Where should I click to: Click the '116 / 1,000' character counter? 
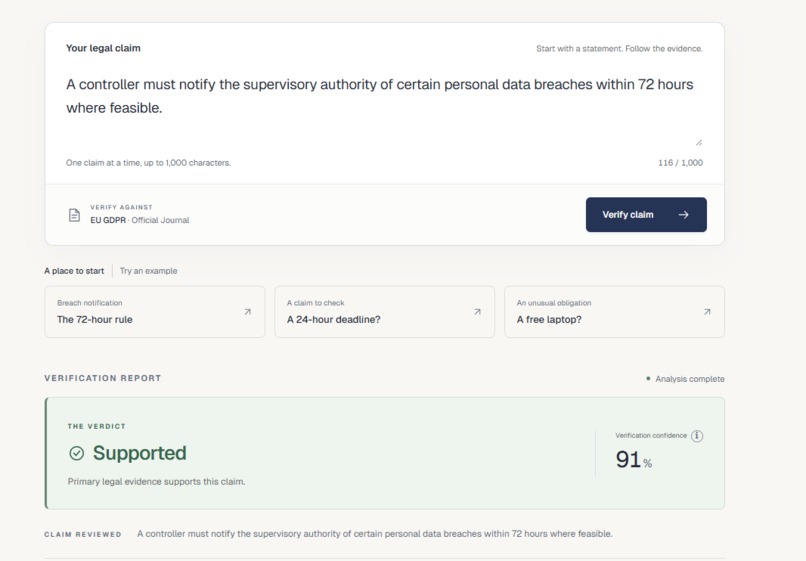680,162
